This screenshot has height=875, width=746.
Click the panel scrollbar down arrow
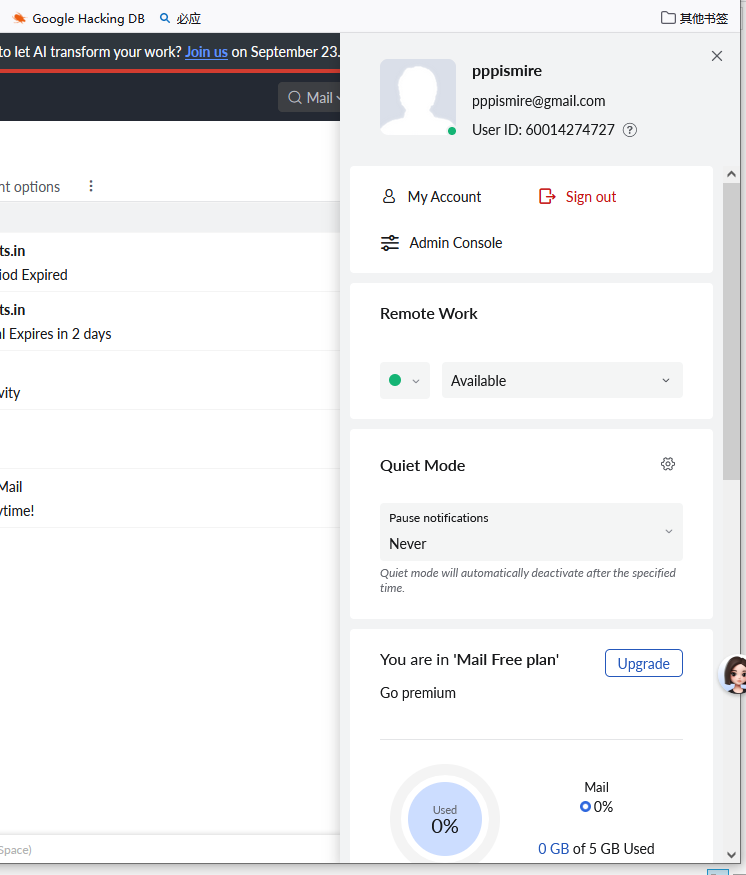pyautogui.click(x=731, y=854)
